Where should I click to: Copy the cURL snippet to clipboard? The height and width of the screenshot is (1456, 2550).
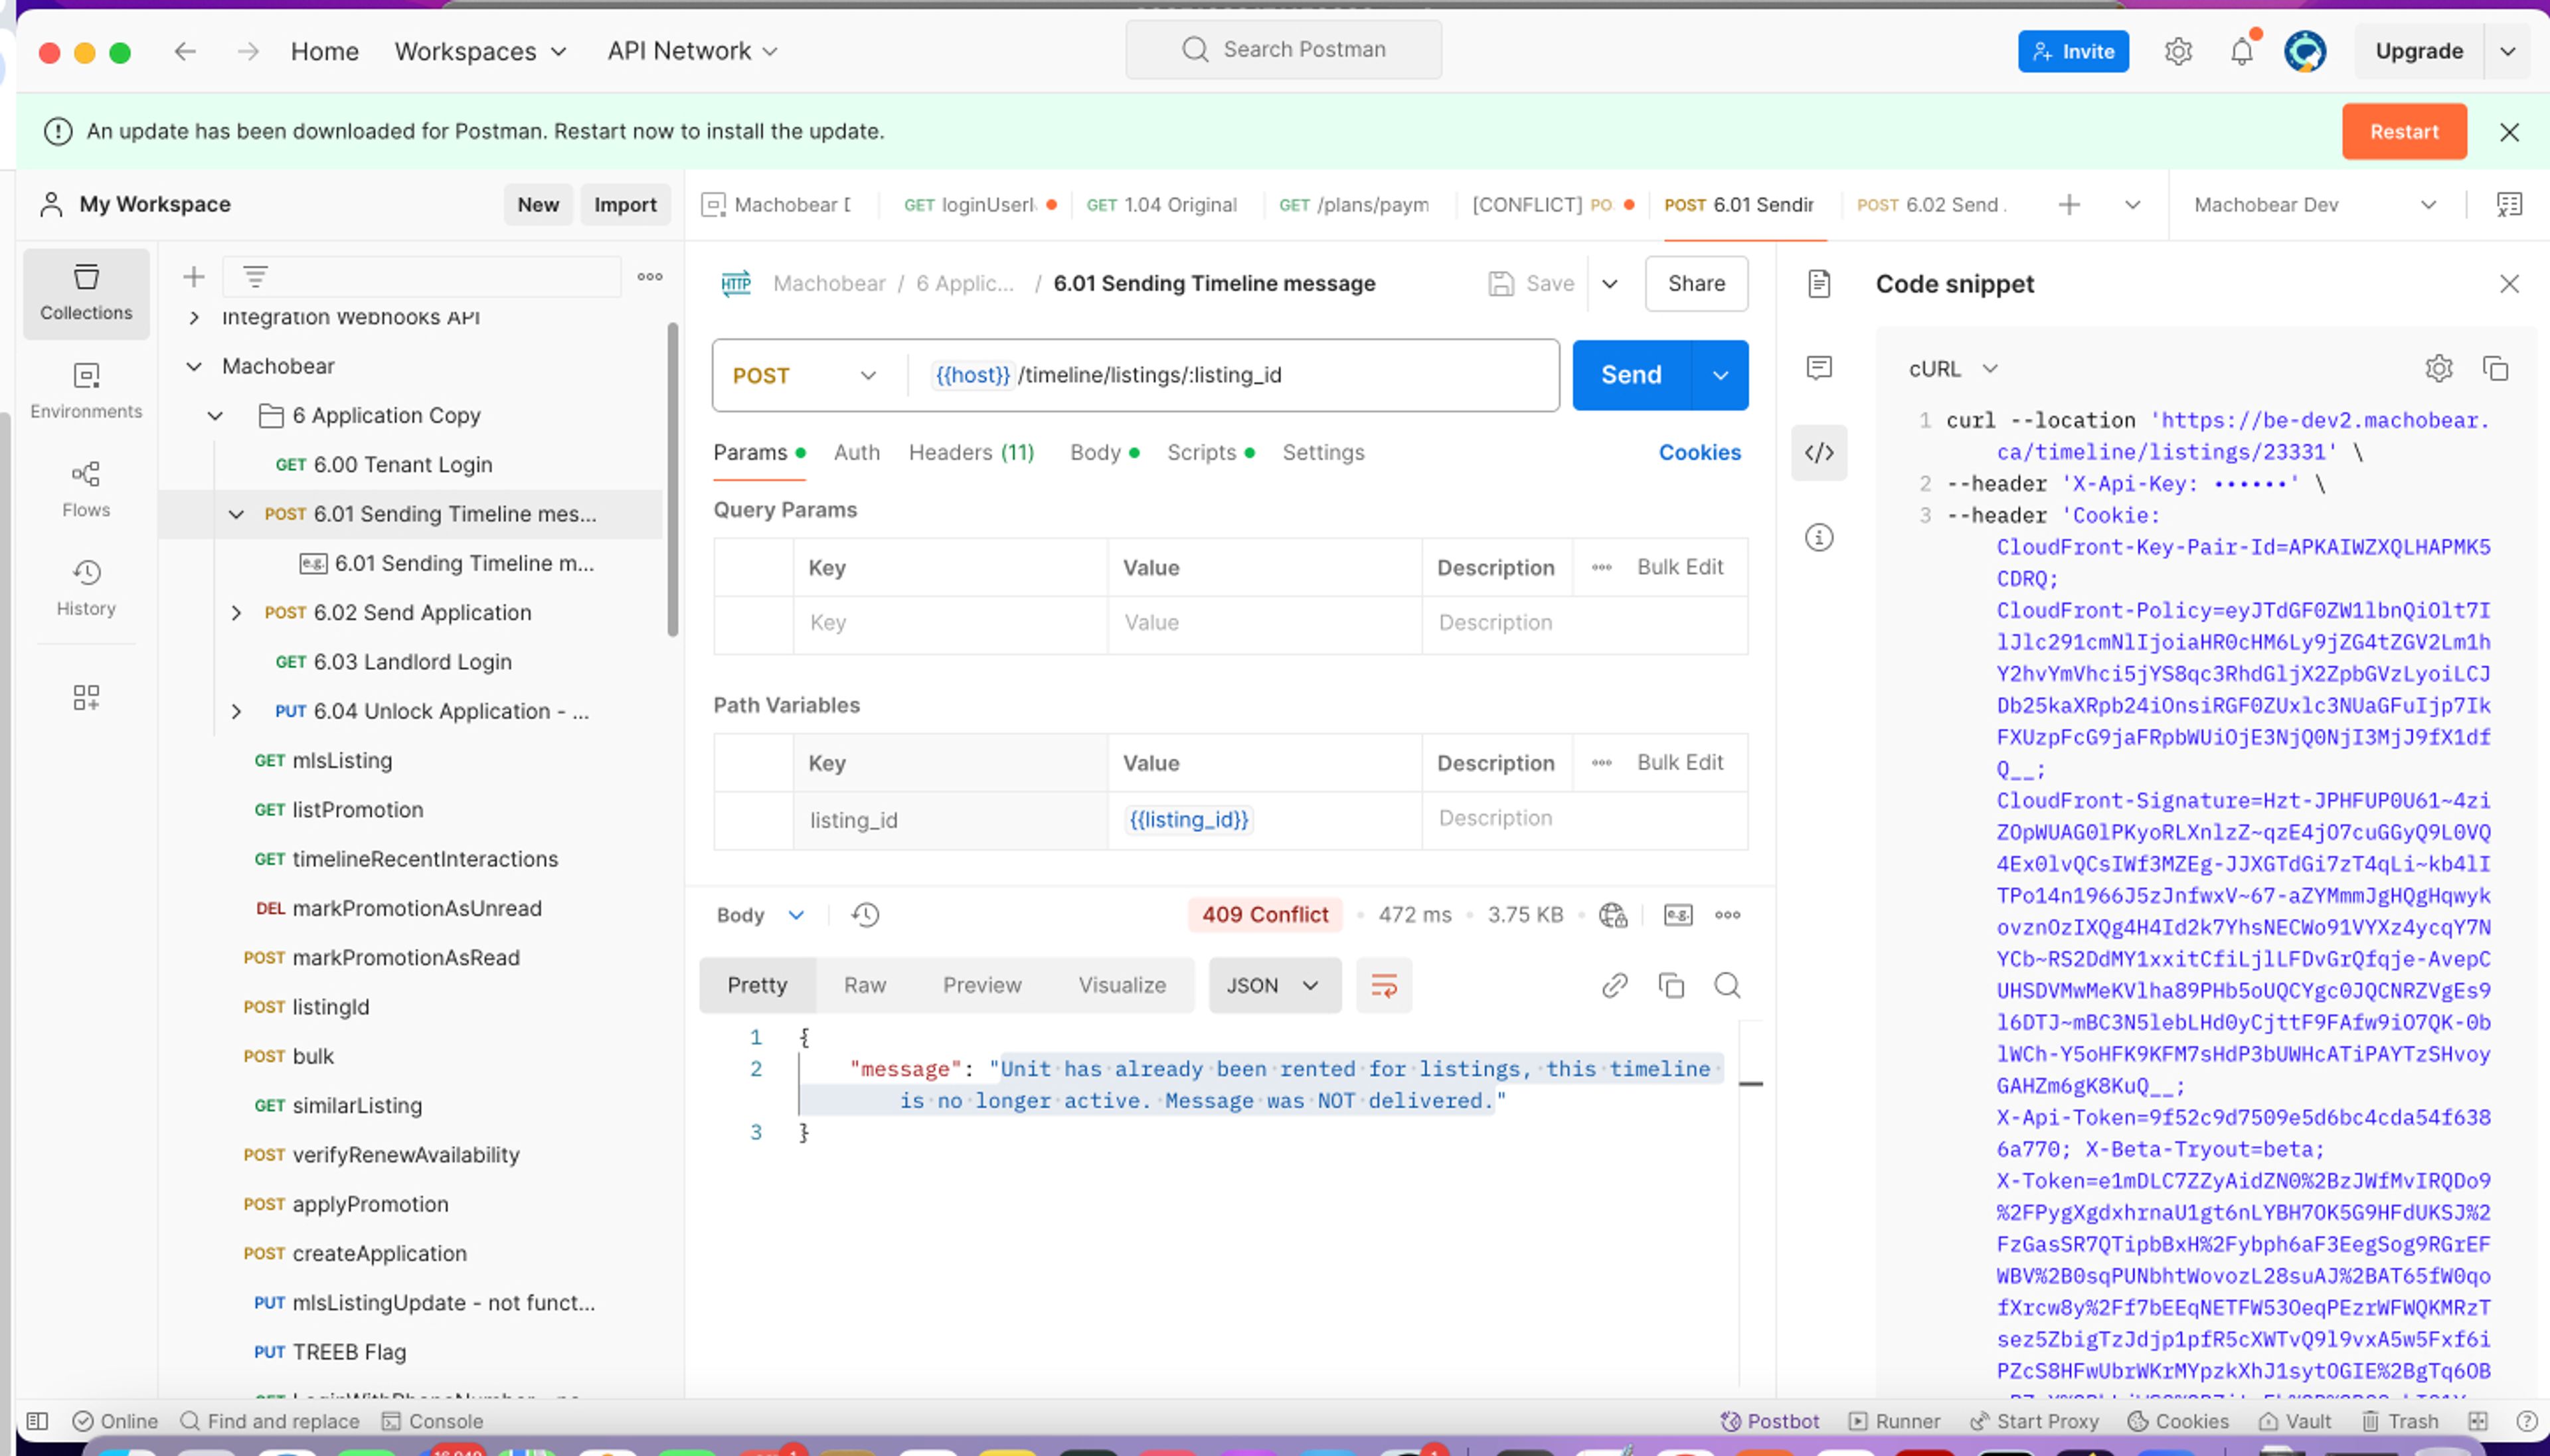click(x=2495, y=369)
